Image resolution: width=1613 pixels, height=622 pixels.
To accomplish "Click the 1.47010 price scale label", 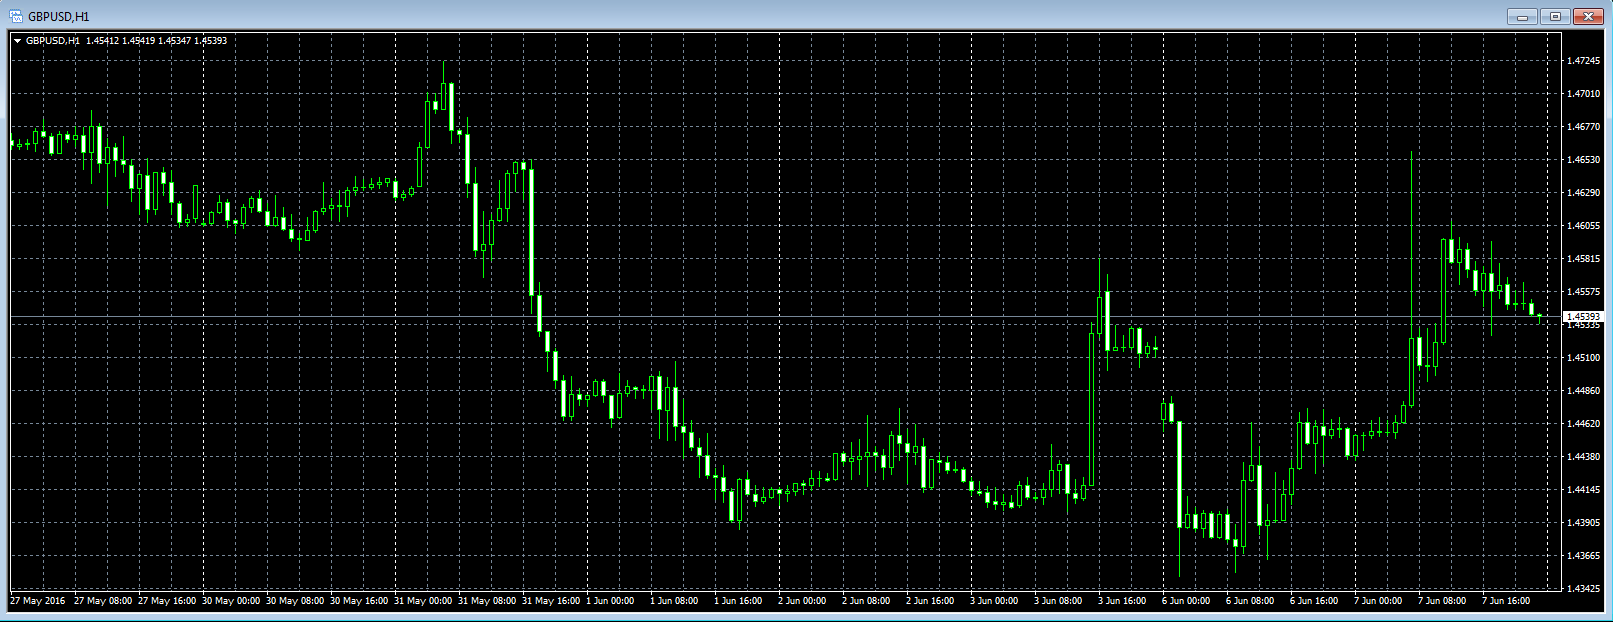I will (1584, 94).
